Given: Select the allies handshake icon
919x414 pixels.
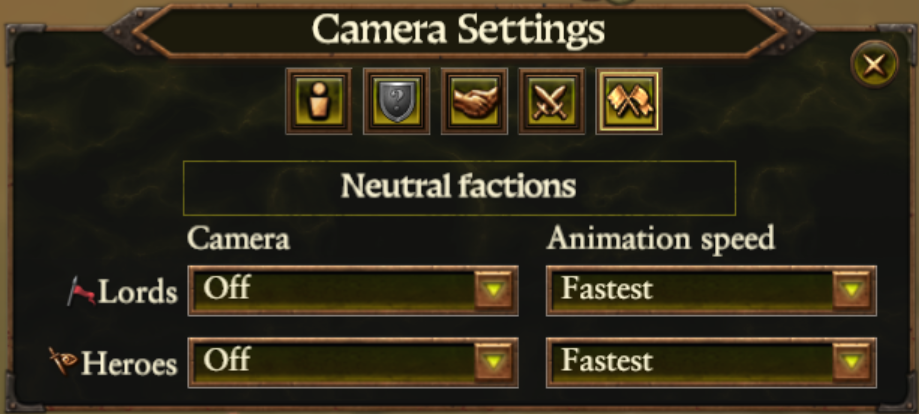Looking at the screenshot, I should point(475,101).
